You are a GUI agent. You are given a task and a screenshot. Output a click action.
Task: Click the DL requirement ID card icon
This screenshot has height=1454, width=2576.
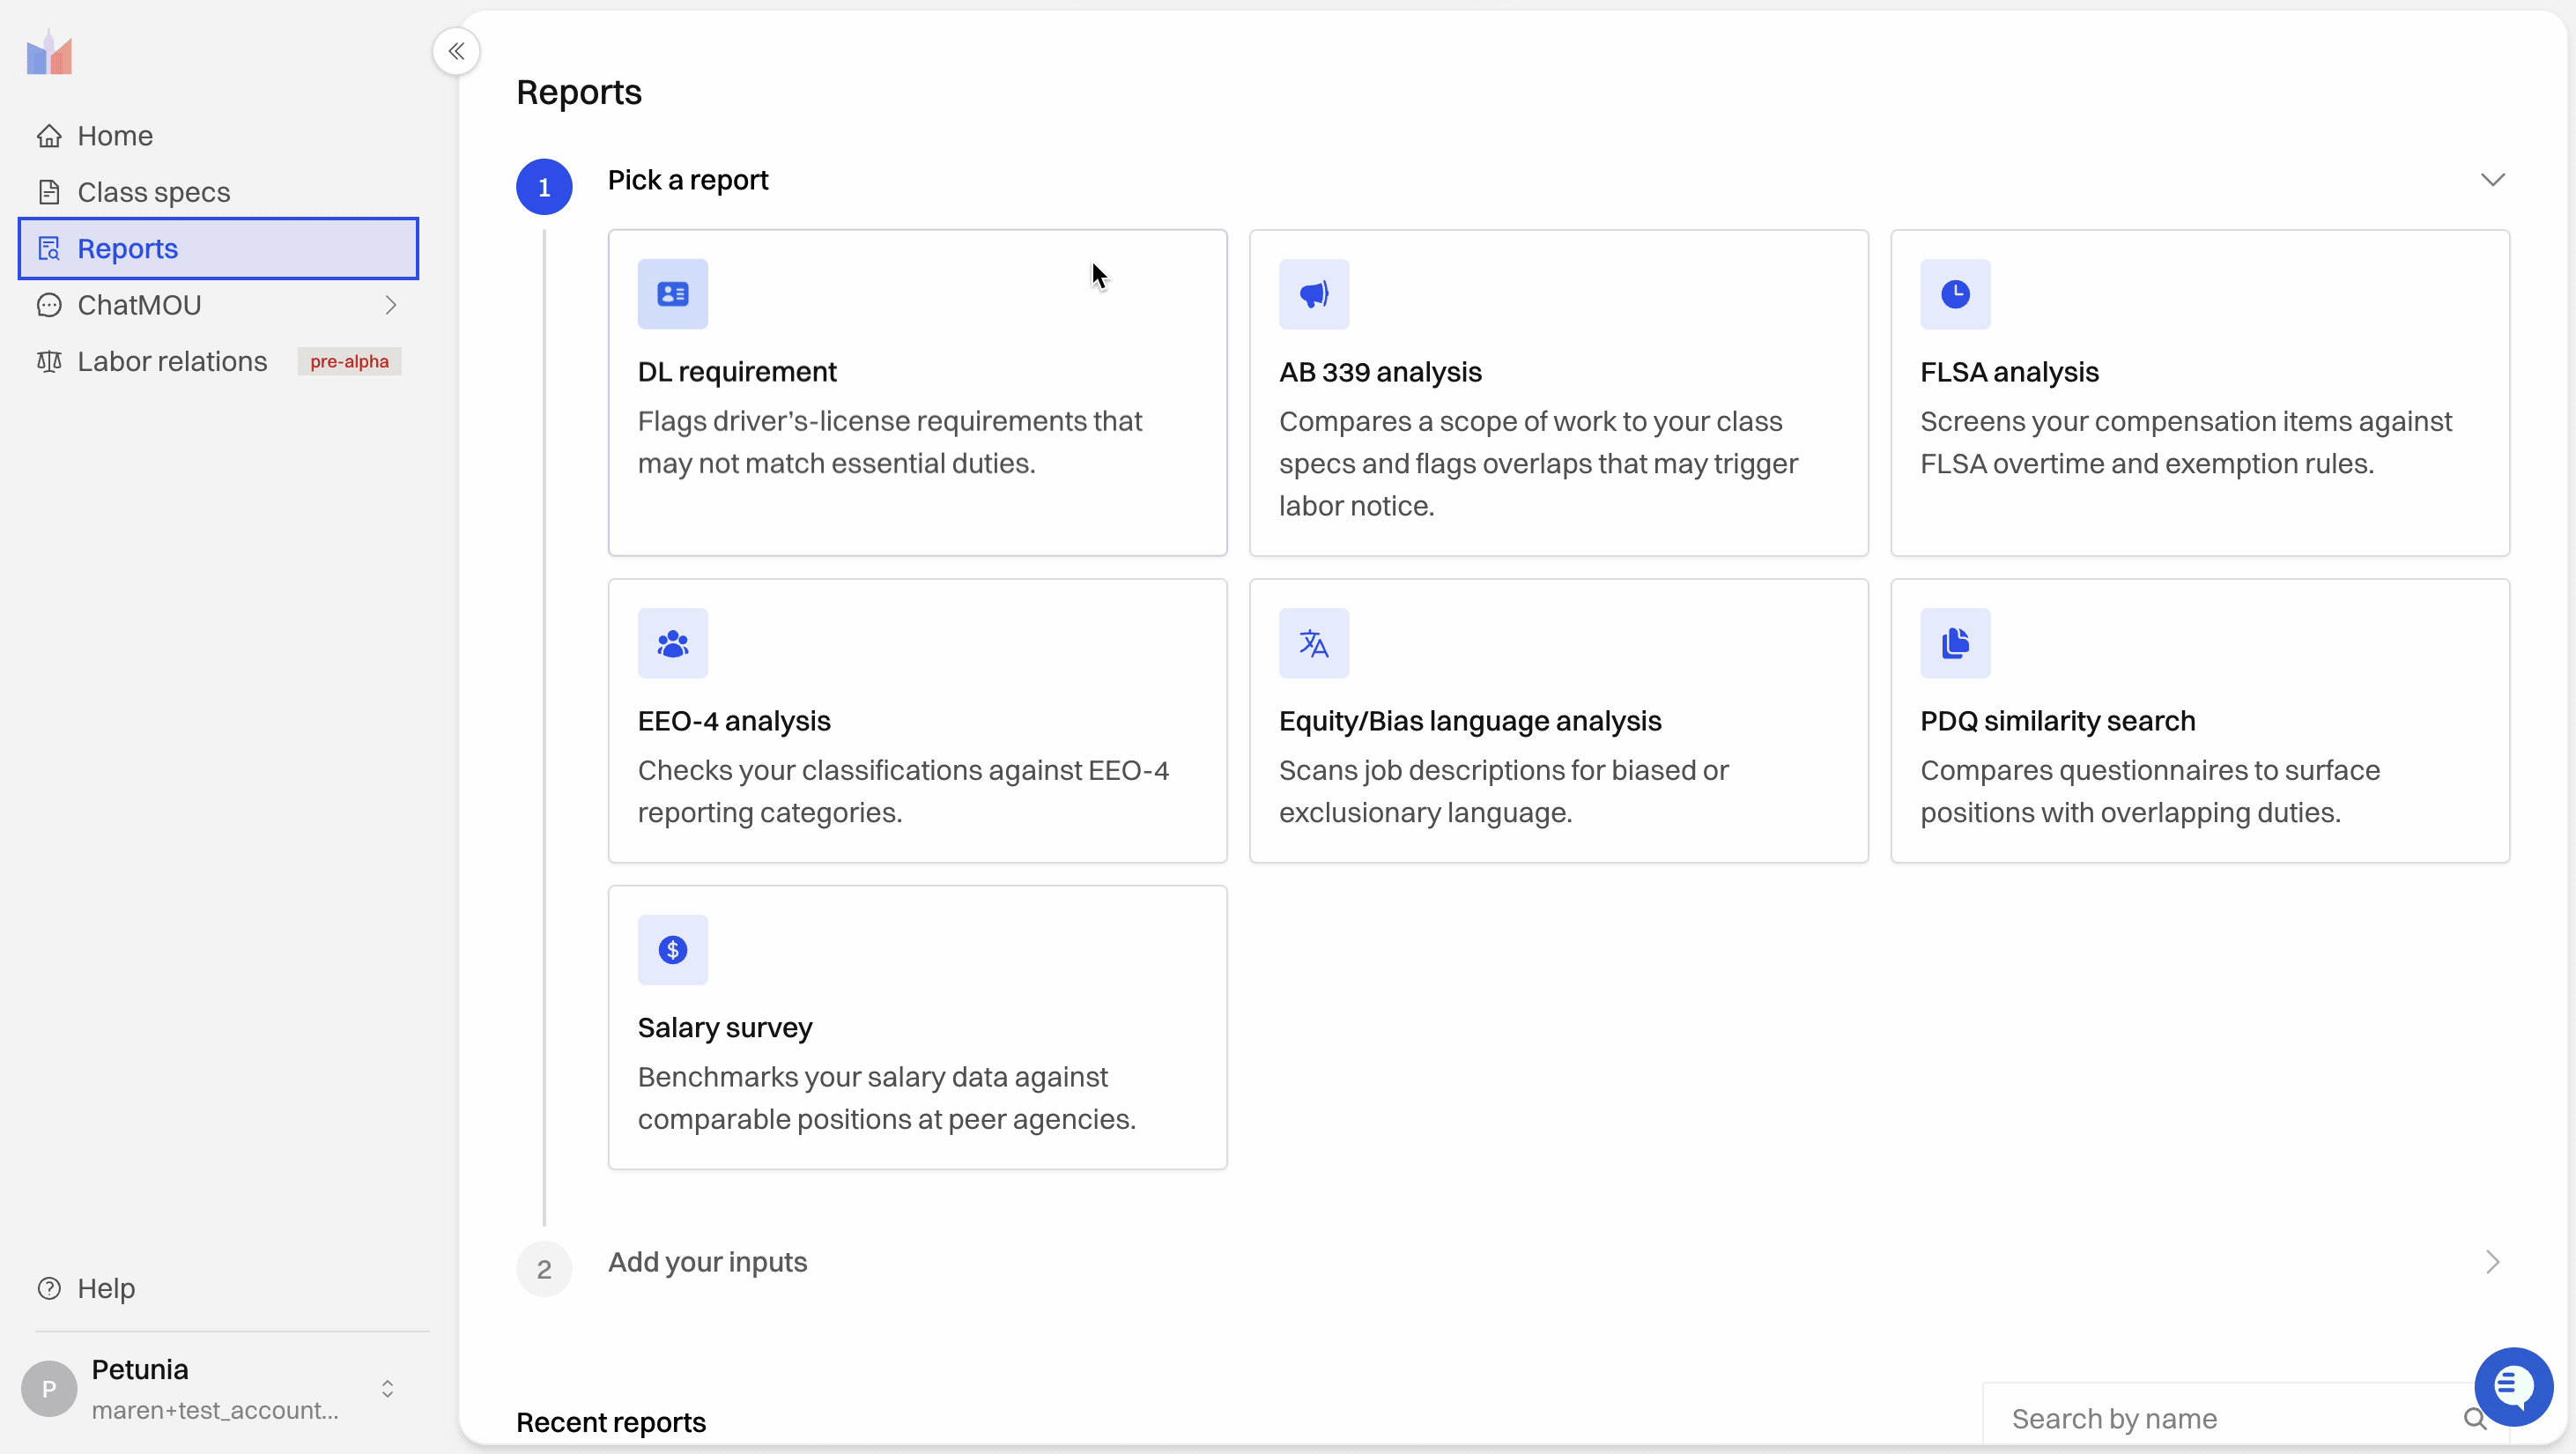point(672,294)
